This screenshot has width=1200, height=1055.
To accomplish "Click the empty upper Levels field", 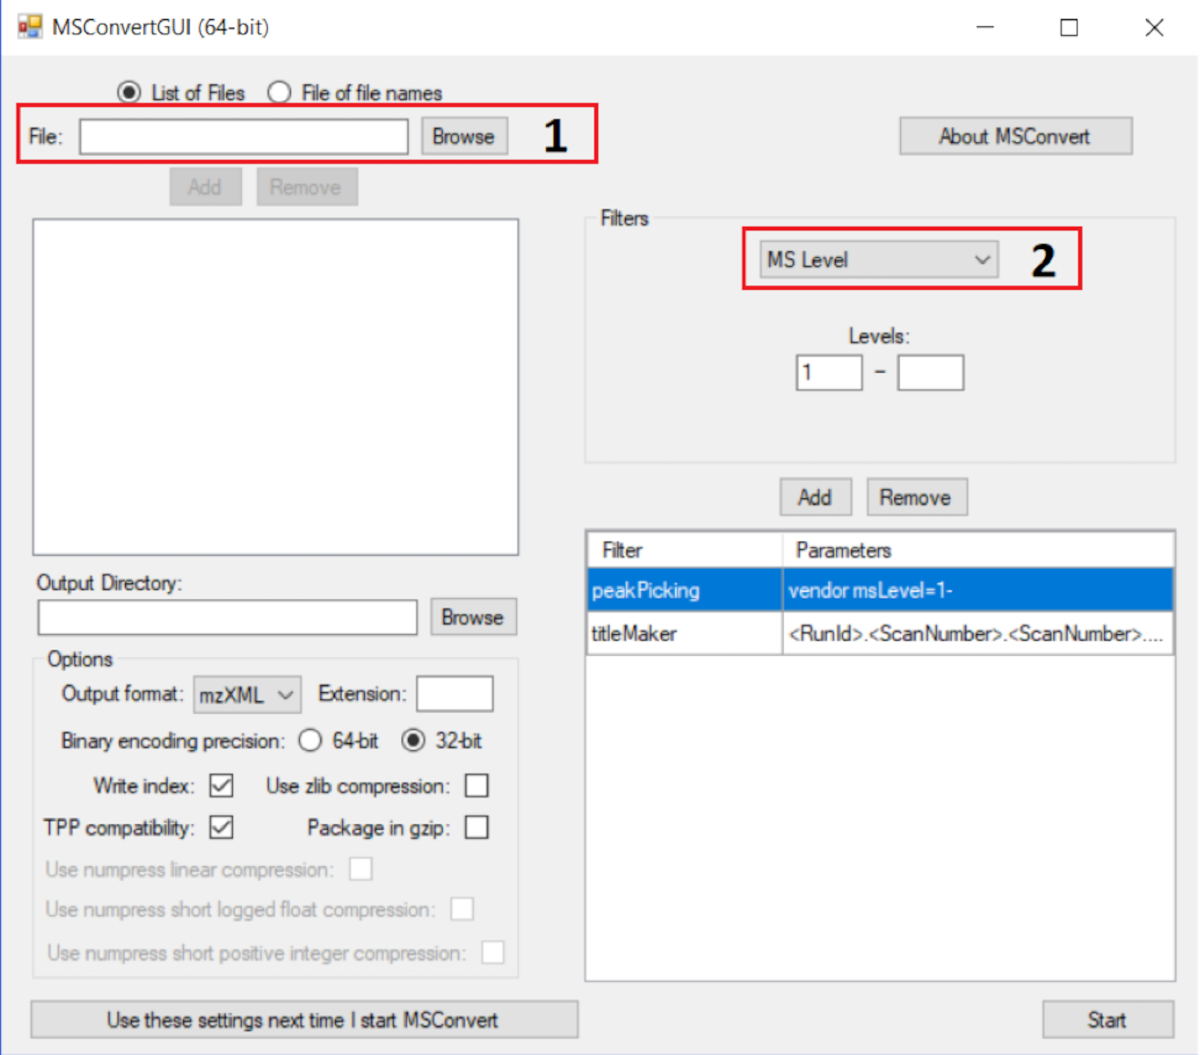I will (930, 373).
